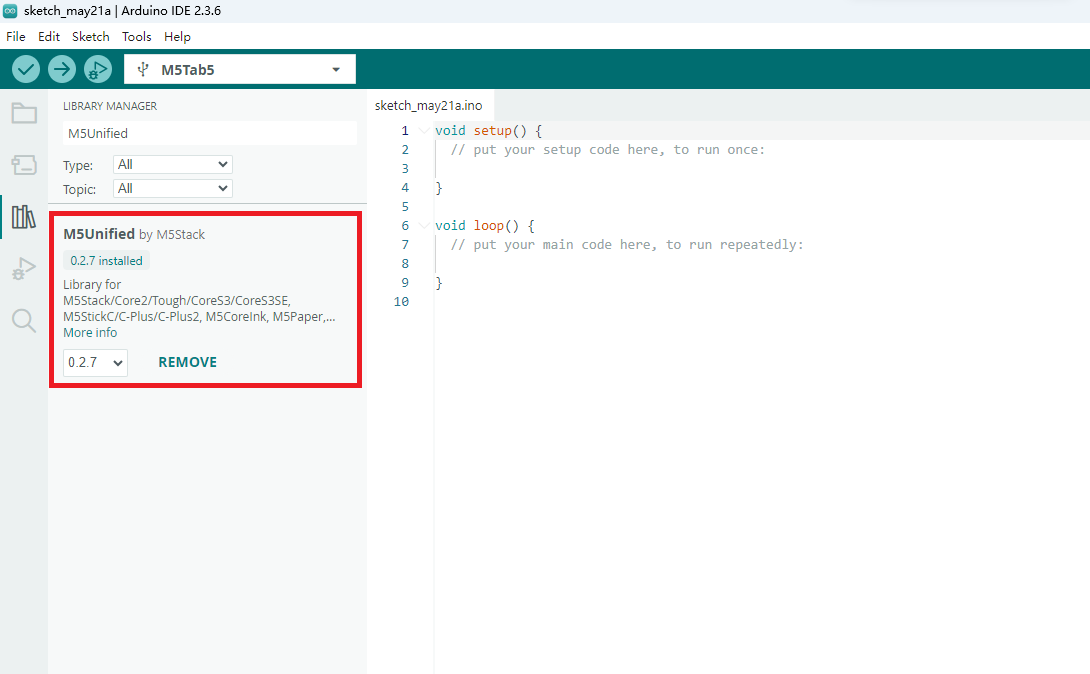1090x674 pixels.
Task: Click the M5Unified library title
Action: pyautogui.click(x=99, y=234)
